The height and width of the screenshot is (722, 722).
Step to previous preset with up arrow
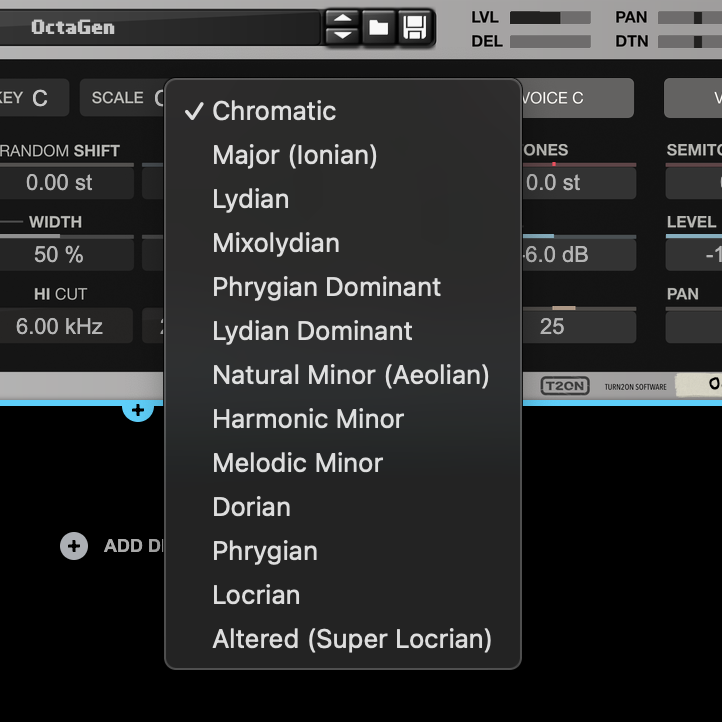[343, 18]
